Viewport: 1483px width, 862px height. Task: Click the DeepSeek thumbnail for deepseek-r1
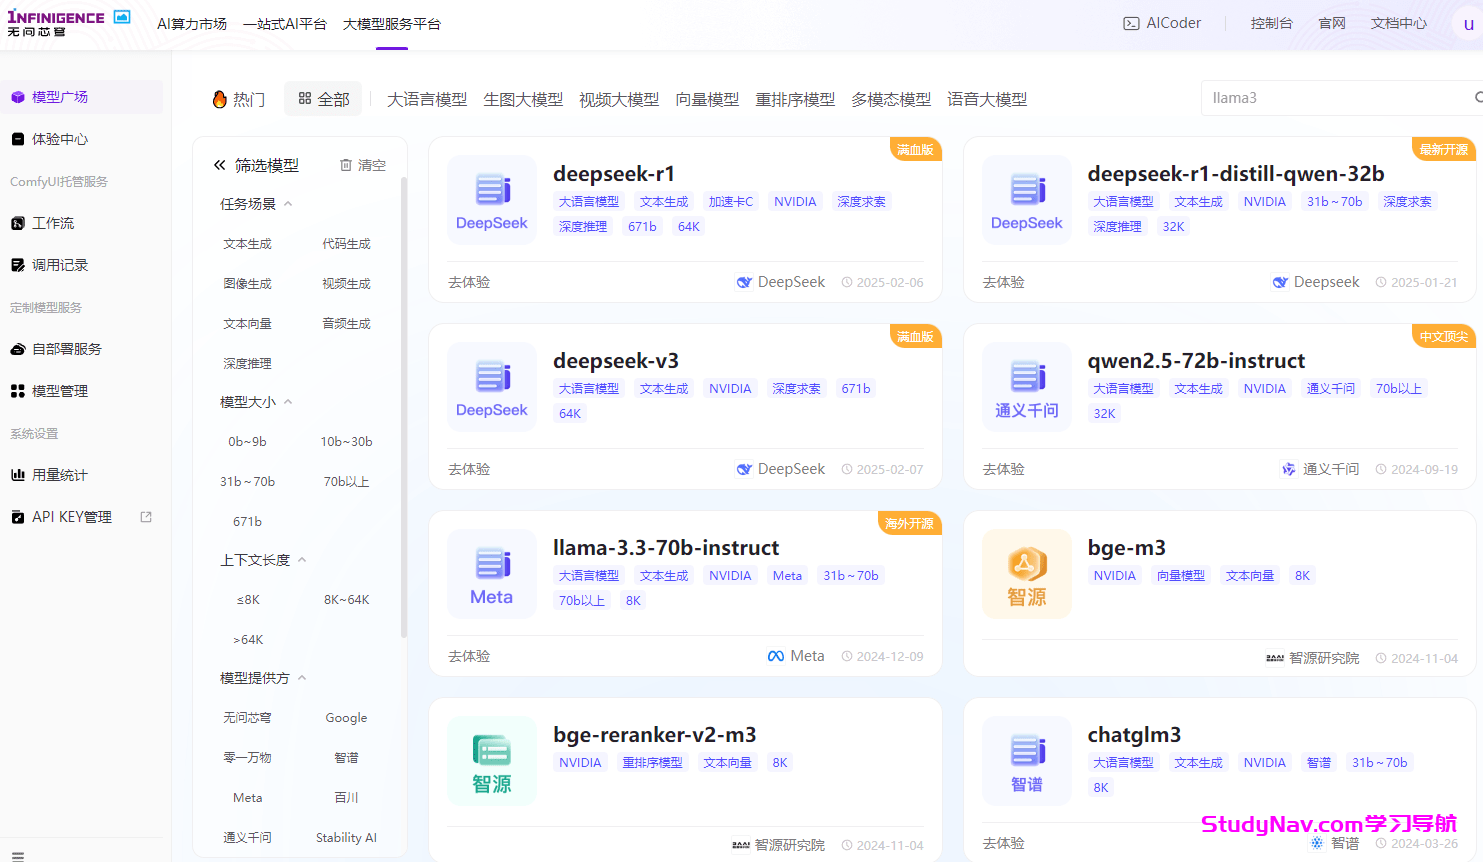tap(491, 200)
